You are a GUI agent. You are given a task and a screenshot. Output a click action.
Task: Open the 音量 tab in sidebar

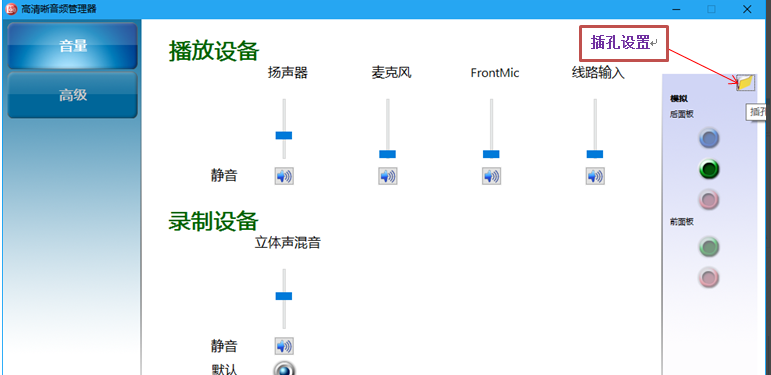point(72,46)
